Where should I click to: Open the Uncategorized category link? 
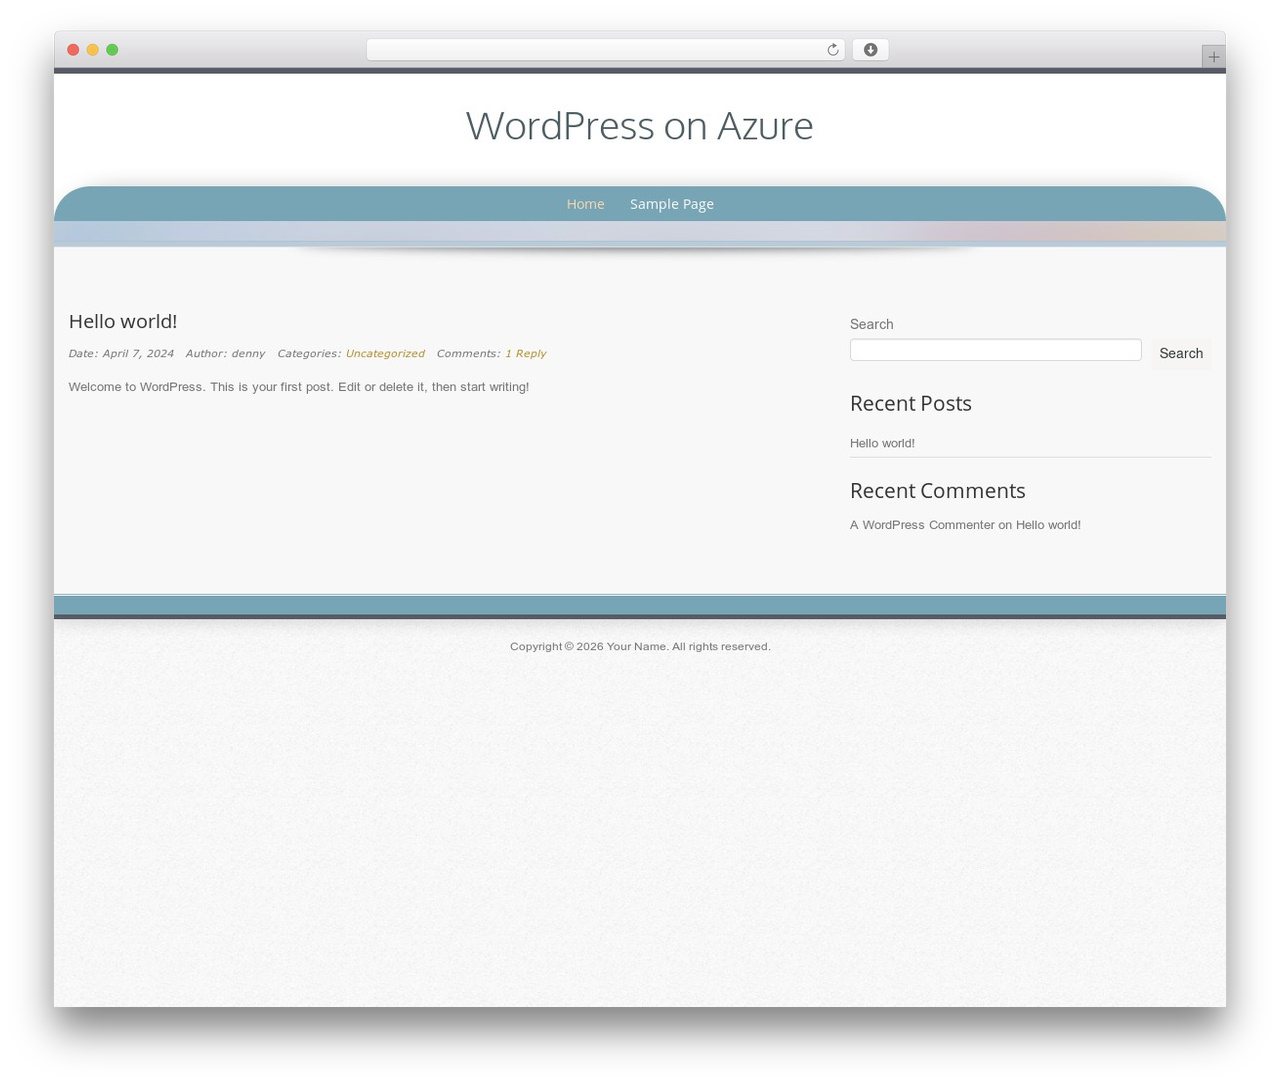pyautogui.click(x=385, y=354)
